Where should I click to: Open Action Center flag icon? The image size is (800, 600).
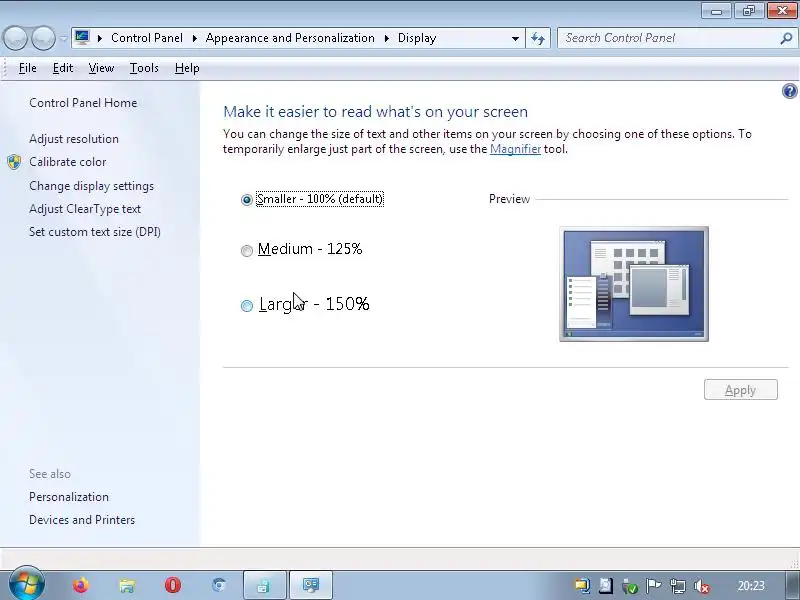(653, 586)
